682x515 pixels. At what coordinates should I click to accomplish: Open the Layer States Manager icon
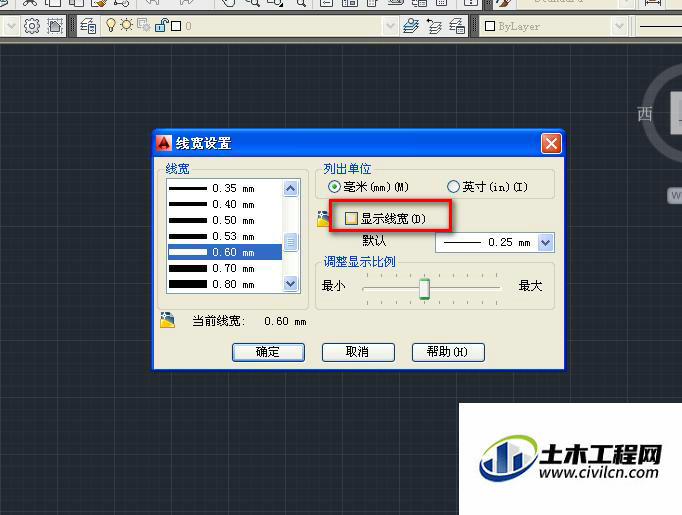457,26
